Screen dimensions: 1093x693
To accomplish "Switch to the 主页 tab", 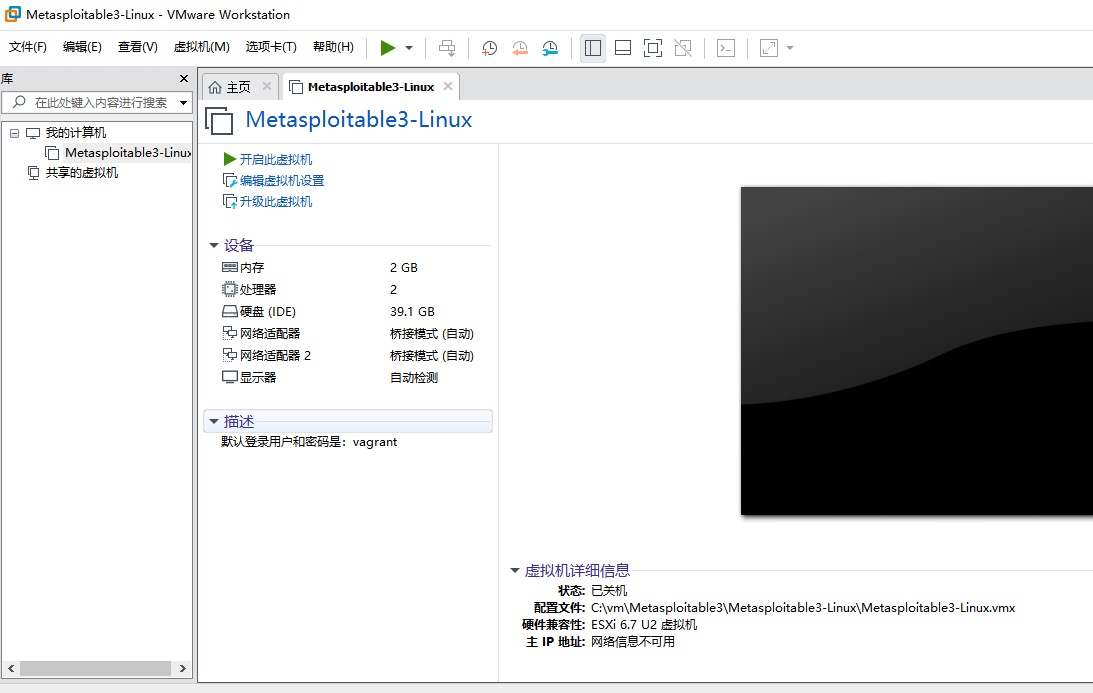I will point(230,87).
